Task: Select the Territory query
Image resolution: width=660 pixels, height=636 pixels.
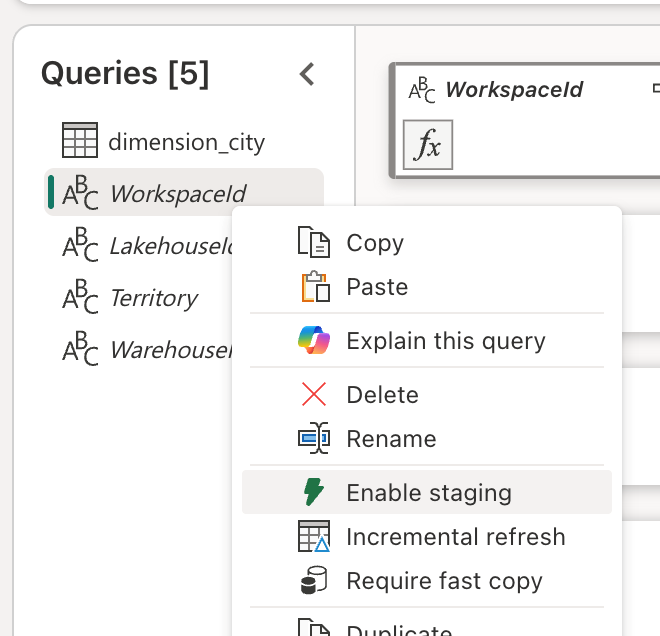Action: [138, 297]
